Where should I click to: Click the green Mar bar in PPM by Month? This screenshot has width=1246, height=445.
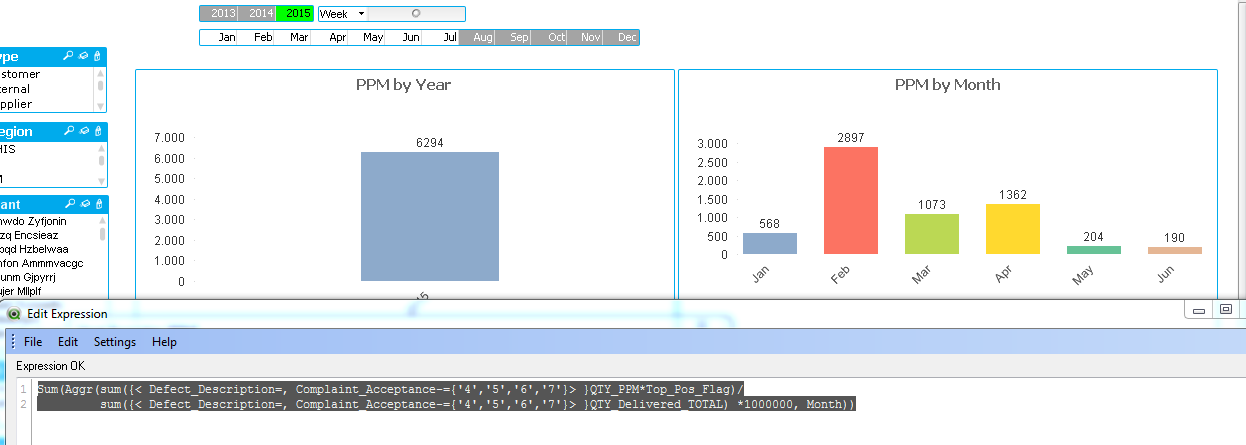pyautogui.click(x=932, y=234)
